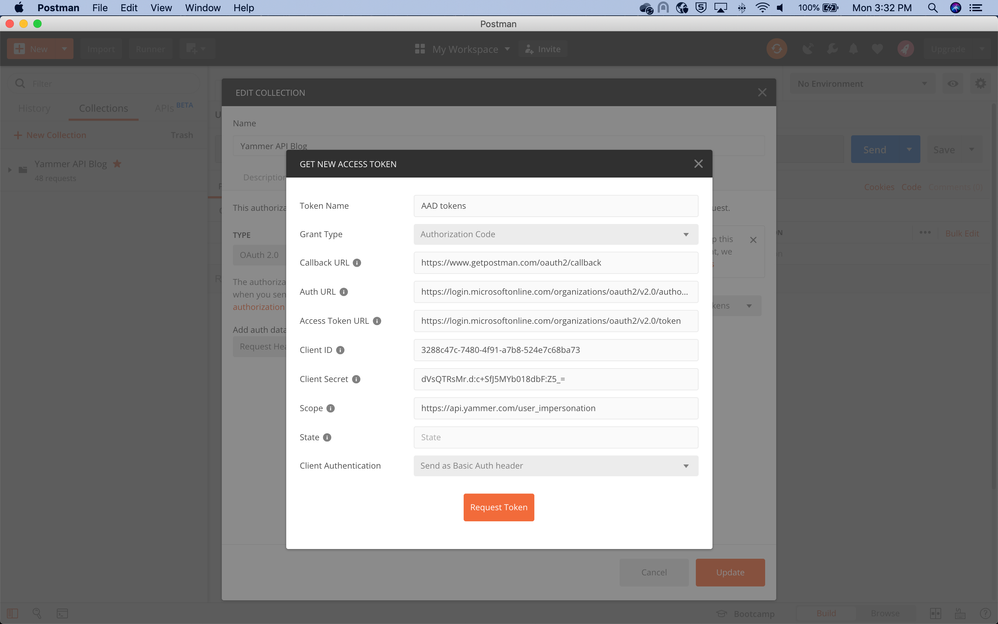Click info icon next to State
The height and width of the screenshot is (624, 998).
[x=327, y=437]
